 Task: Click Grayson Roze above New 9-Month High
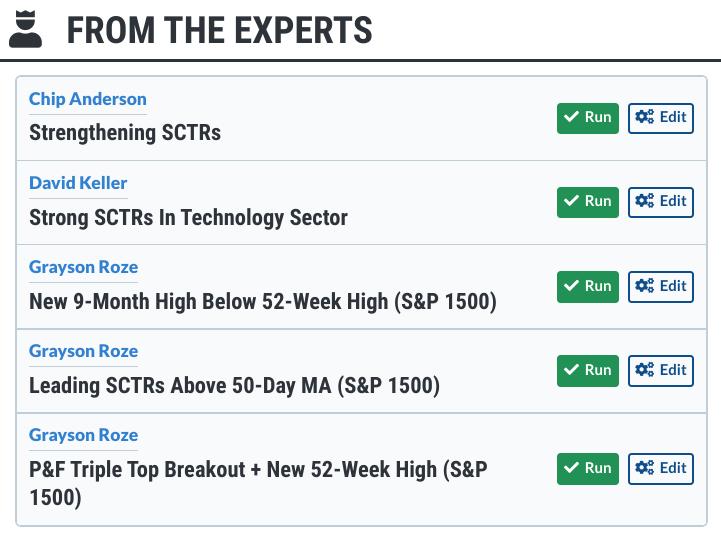pyautogui.click(x=84, y=267)
